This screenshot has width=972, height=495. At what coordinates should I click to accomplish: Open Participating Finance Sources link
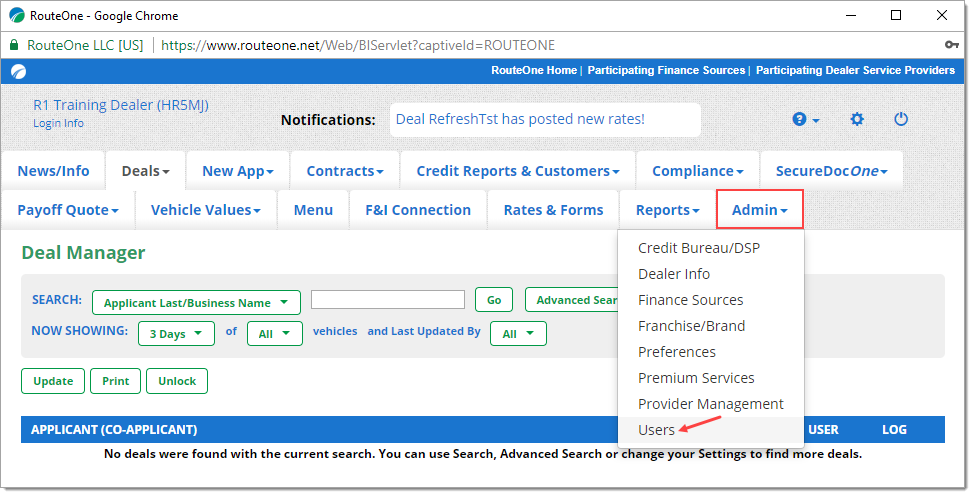pos(666,71)
